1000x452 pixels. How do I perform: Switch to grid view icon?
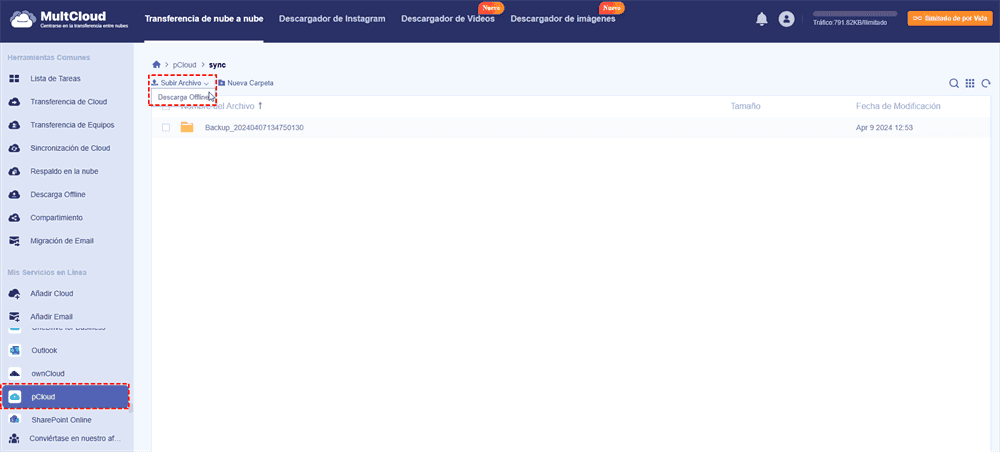click(x=970, y=83)
